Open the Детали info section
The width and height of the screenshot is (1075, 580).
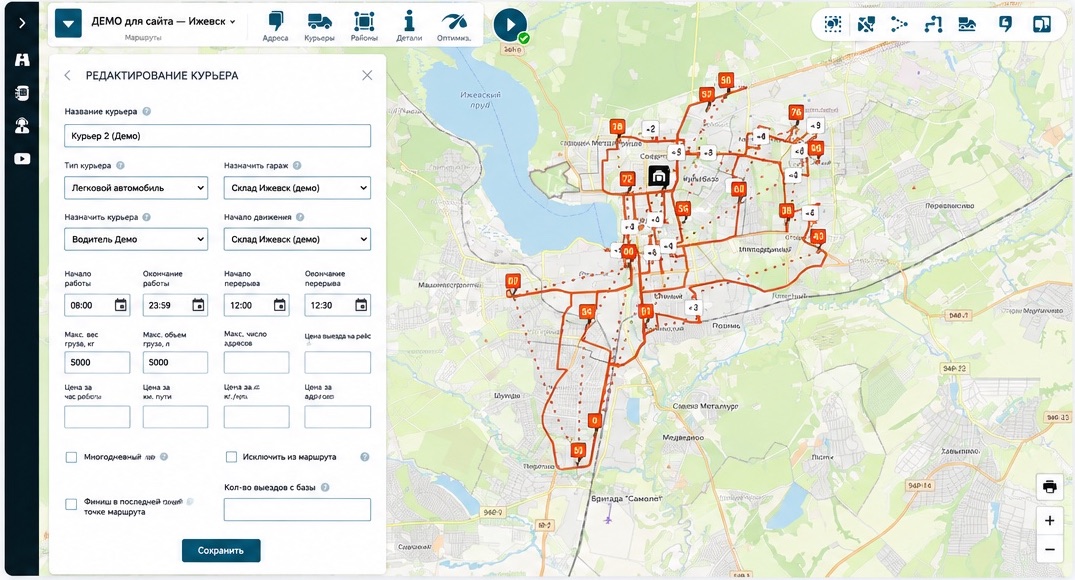pyautogui.click(x=409, y=27)
